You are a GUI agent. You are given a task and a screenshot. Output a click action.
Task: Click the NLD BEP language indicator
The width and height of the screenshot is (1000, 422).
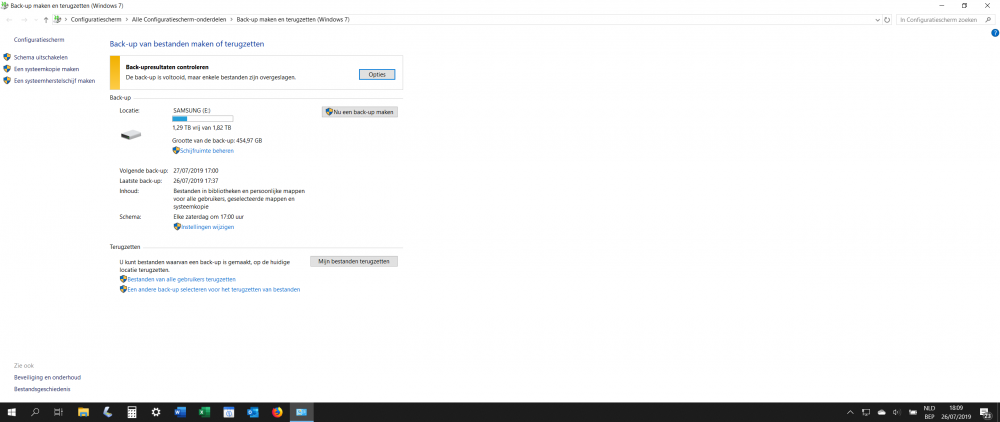click(929, 412)
